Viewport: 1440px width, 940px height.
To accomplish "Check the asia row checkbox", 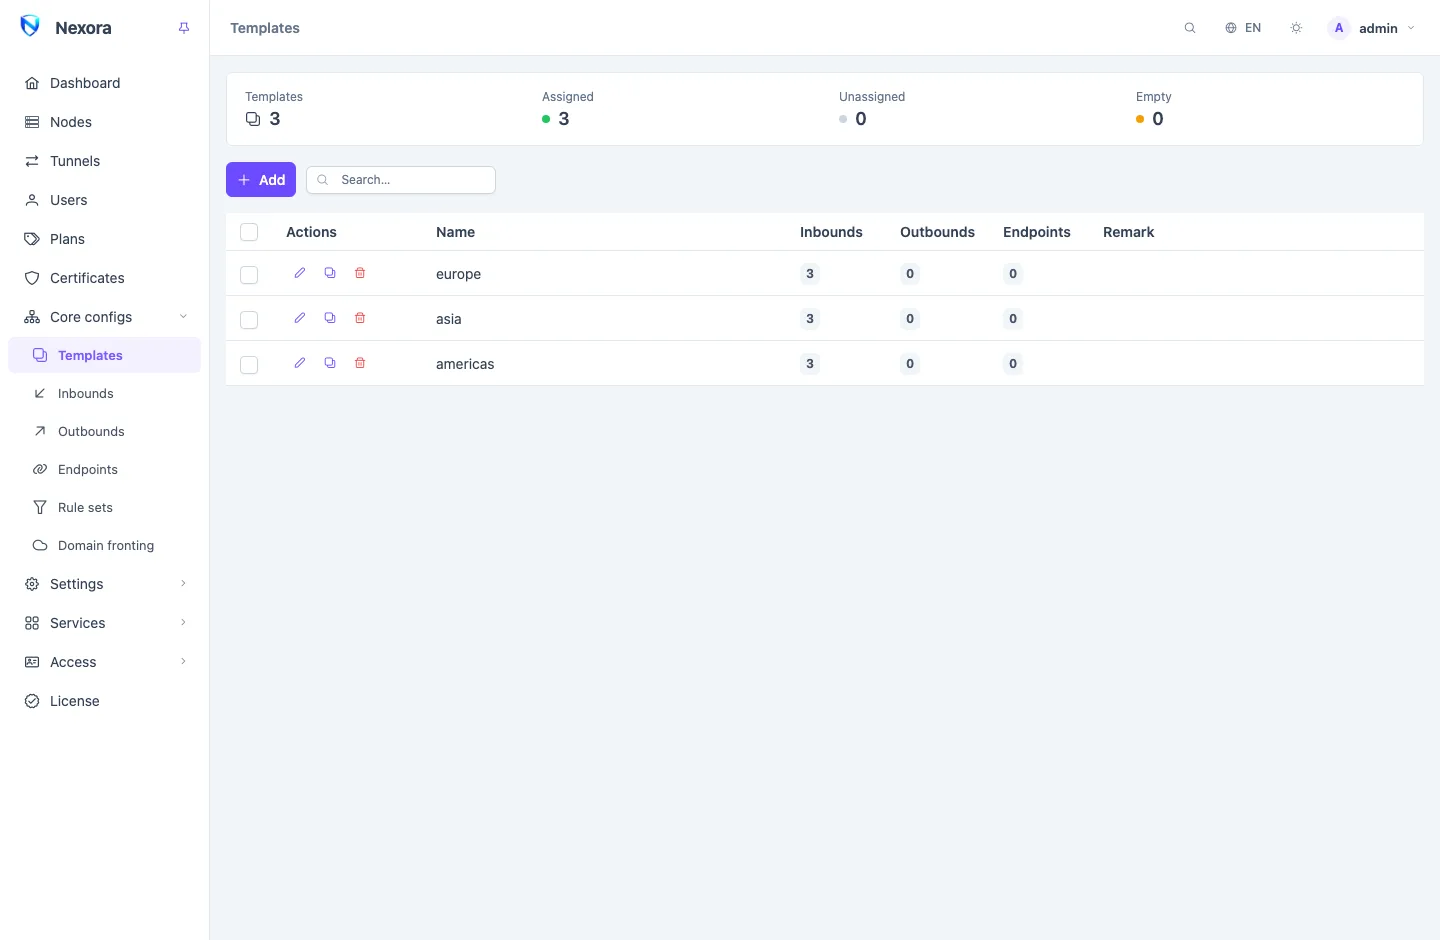I will point(249,320).
